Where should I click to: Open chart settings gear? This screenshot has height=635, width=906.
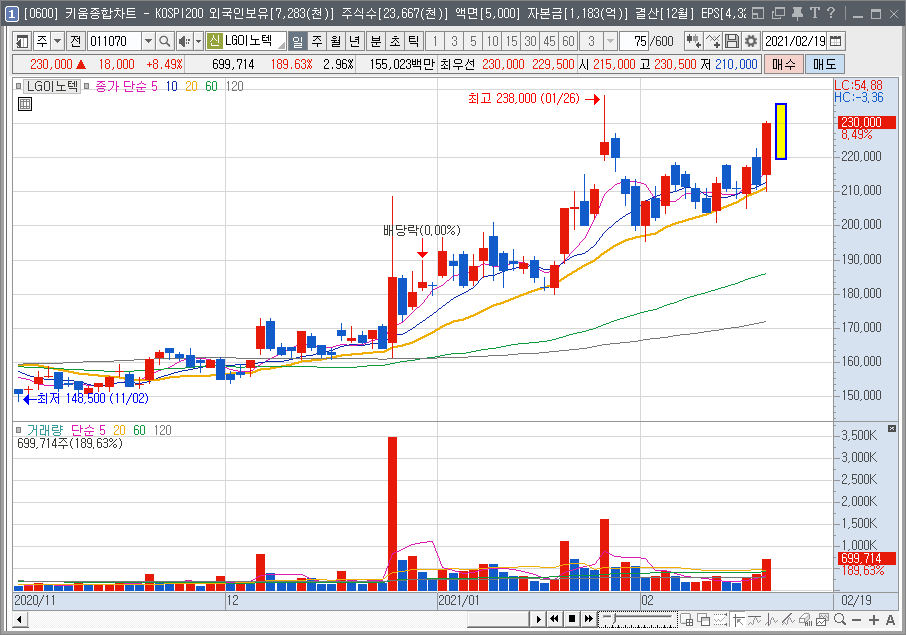tap(751, 41)
